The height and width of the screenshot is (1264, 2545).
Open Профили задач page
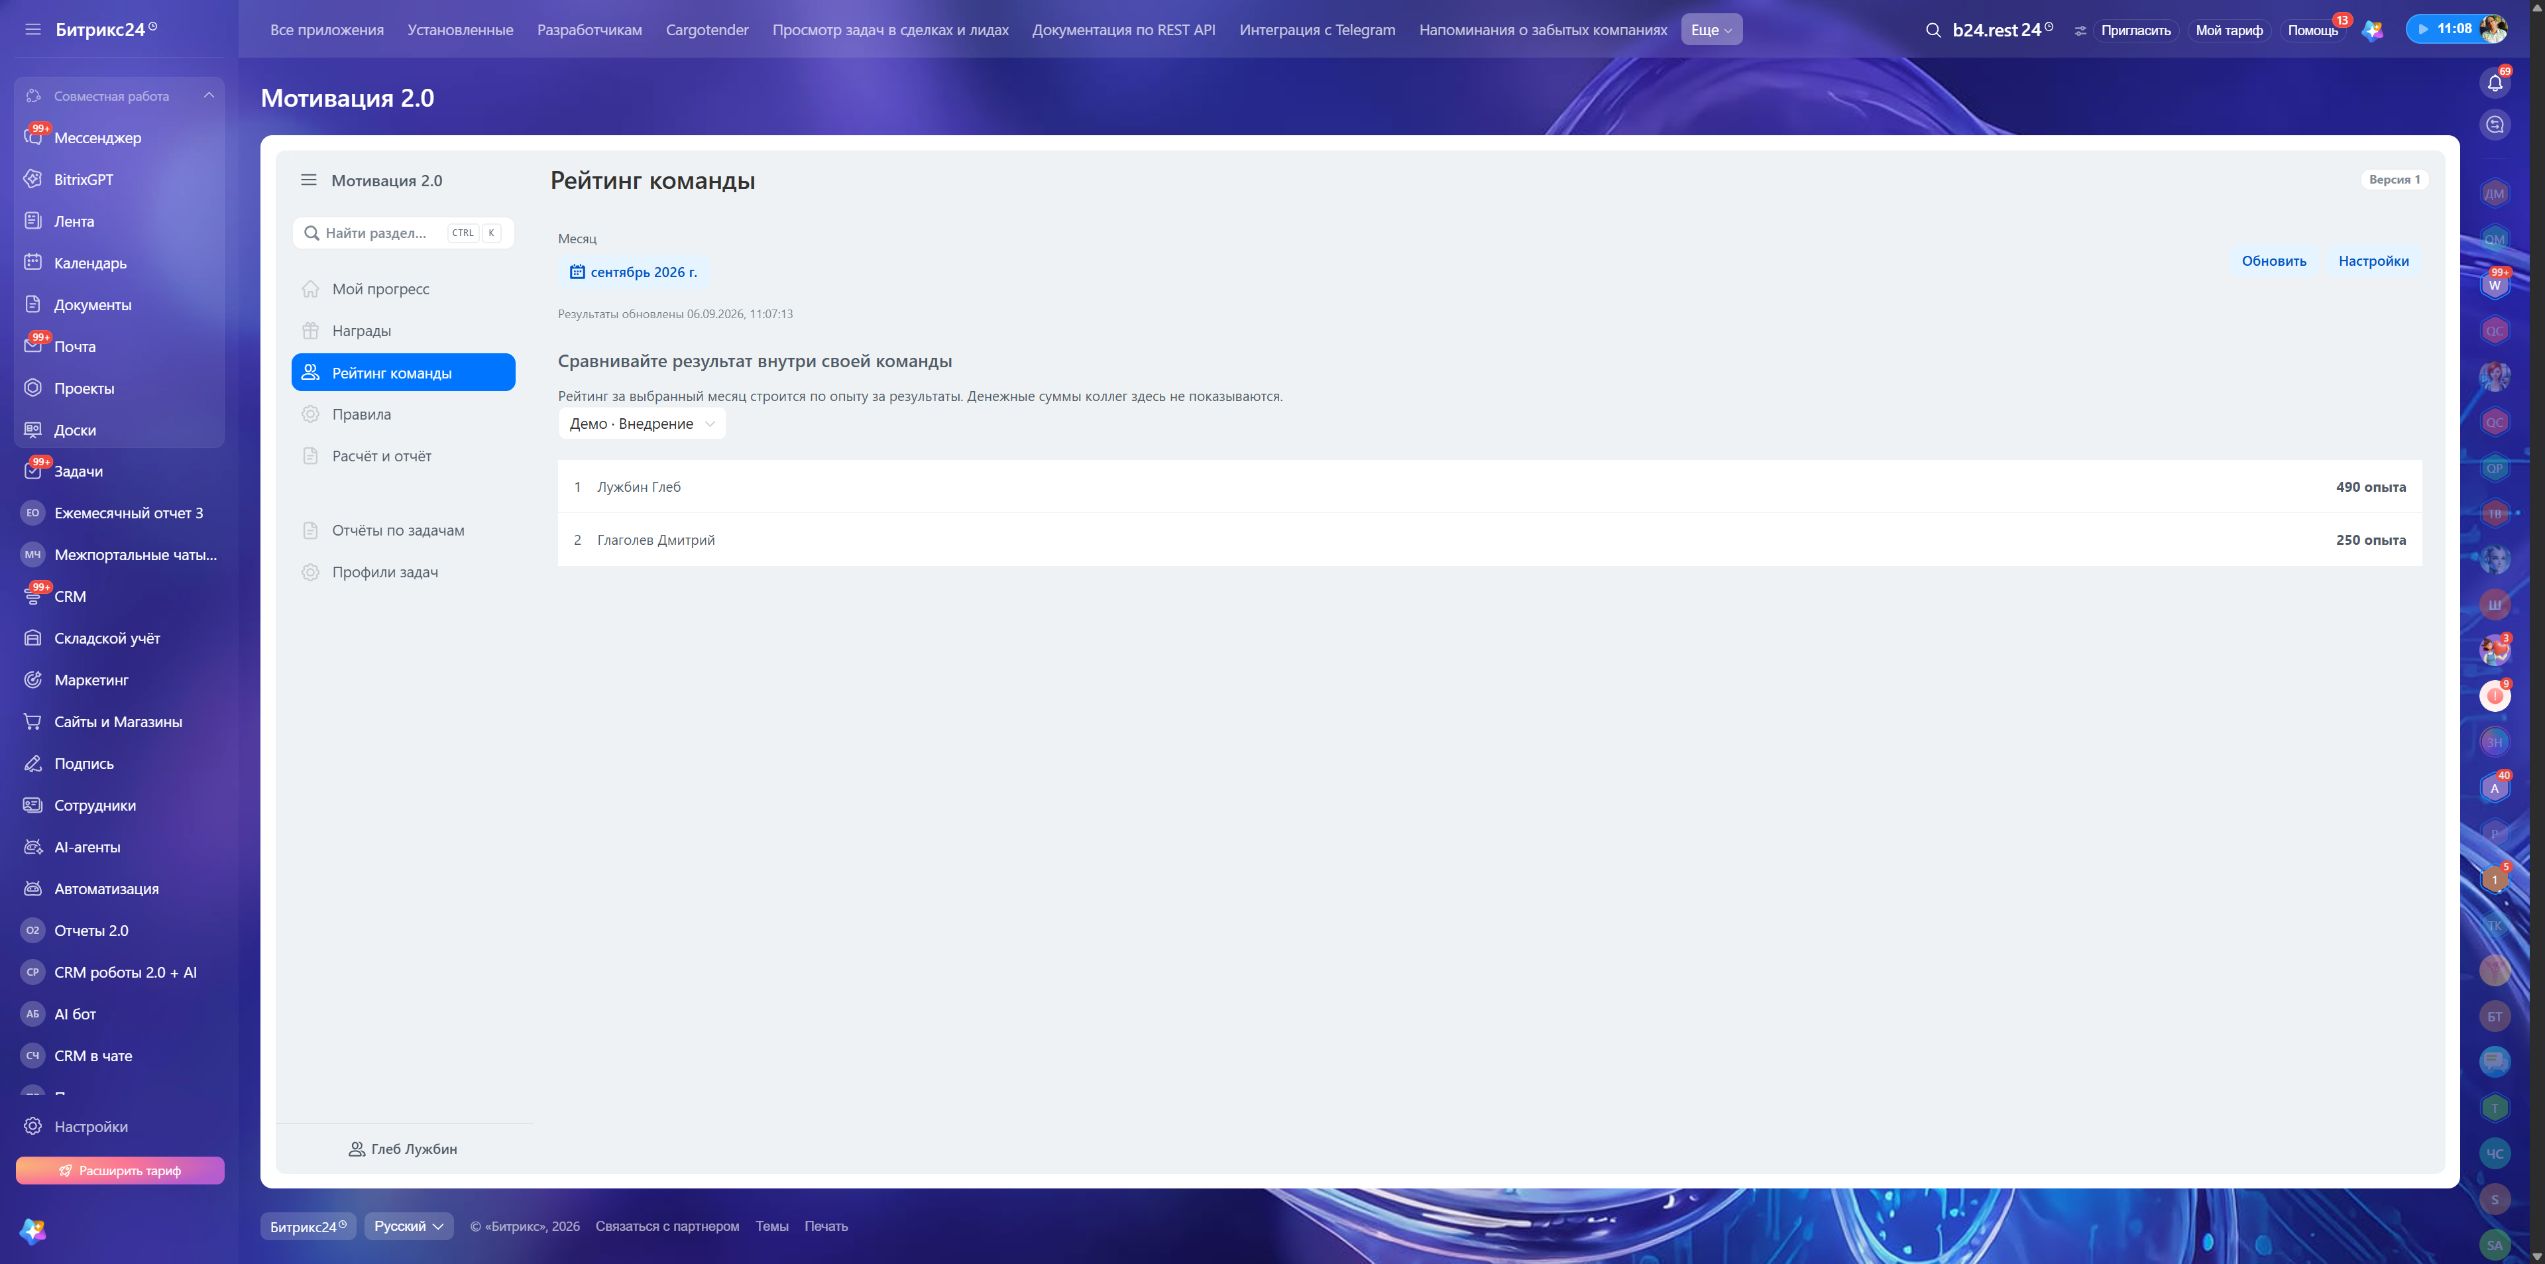403,572
